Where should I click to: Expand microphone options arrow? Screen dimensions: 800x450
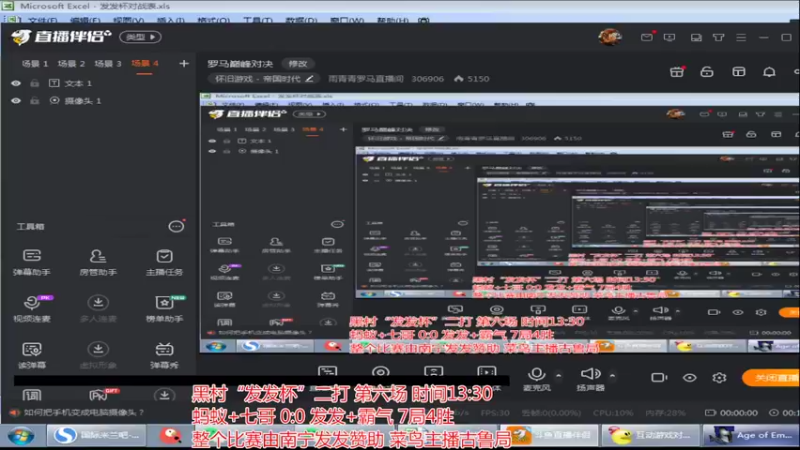point(559,376)
